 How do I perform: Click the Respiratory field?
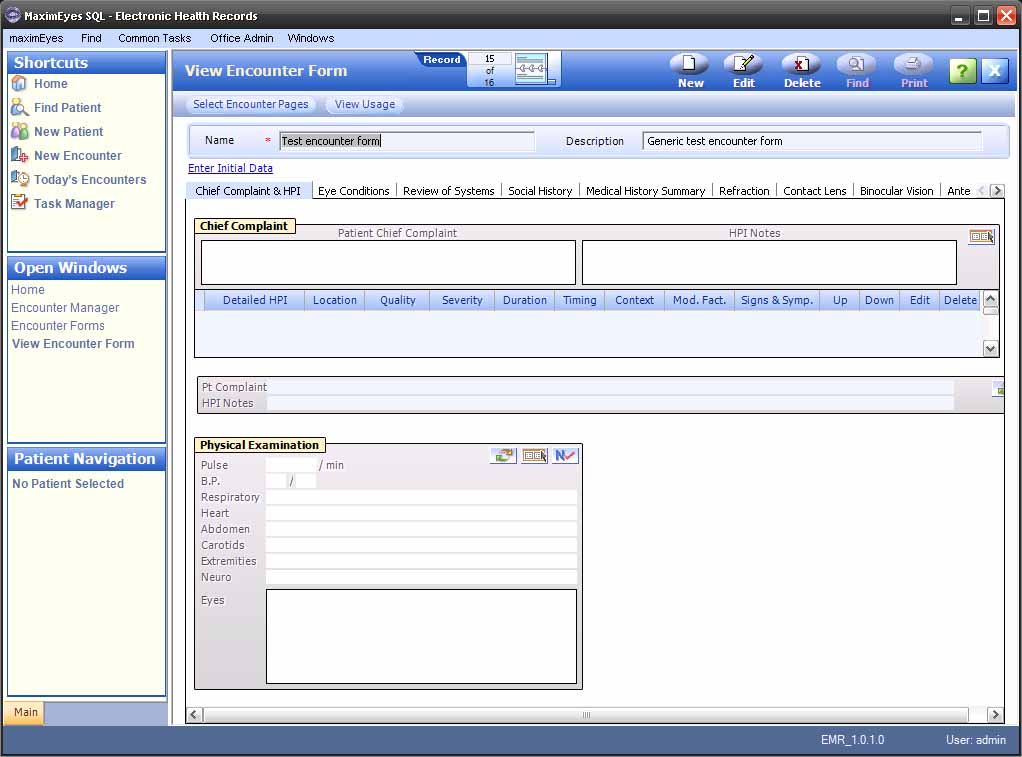pyautogui.click(x=421, y=497)
